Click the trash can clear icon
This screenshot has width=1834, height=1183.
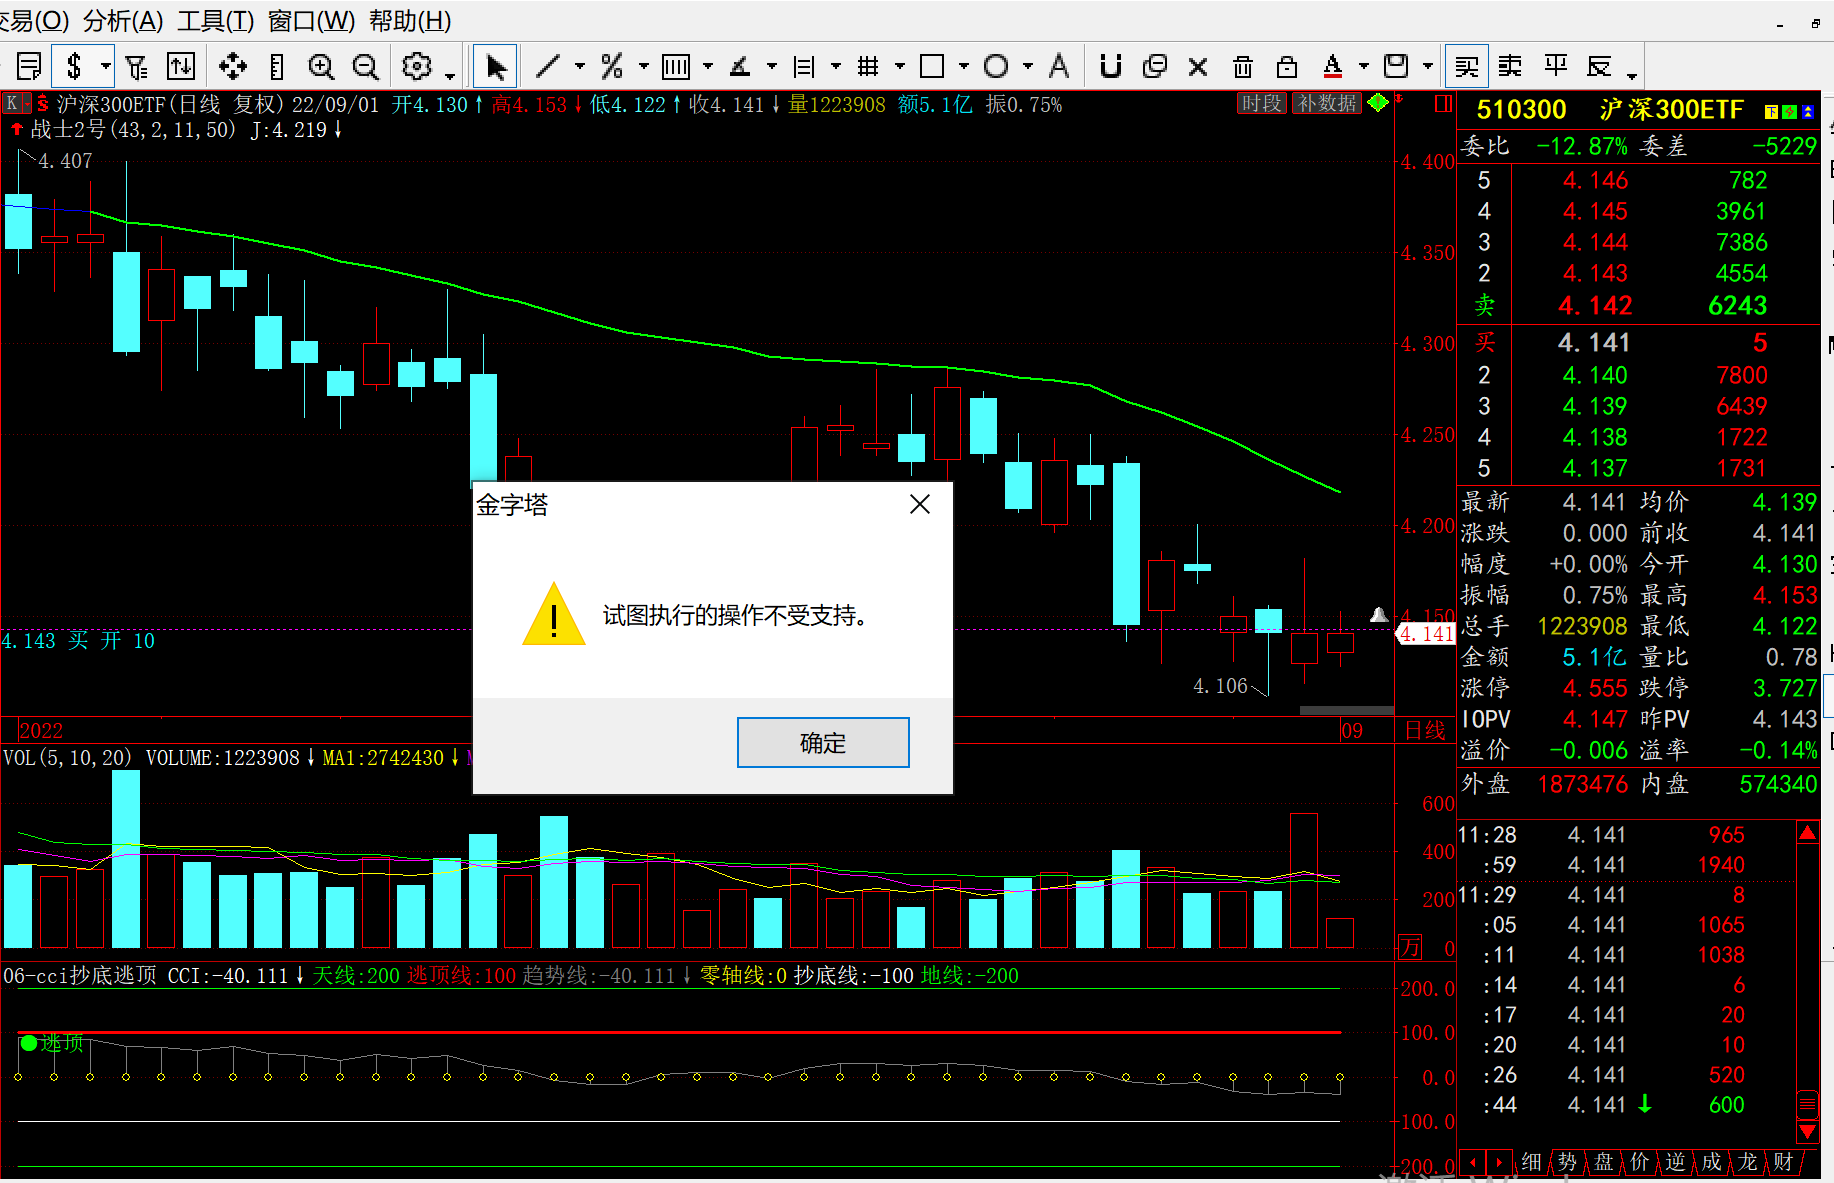(1243, 67)
